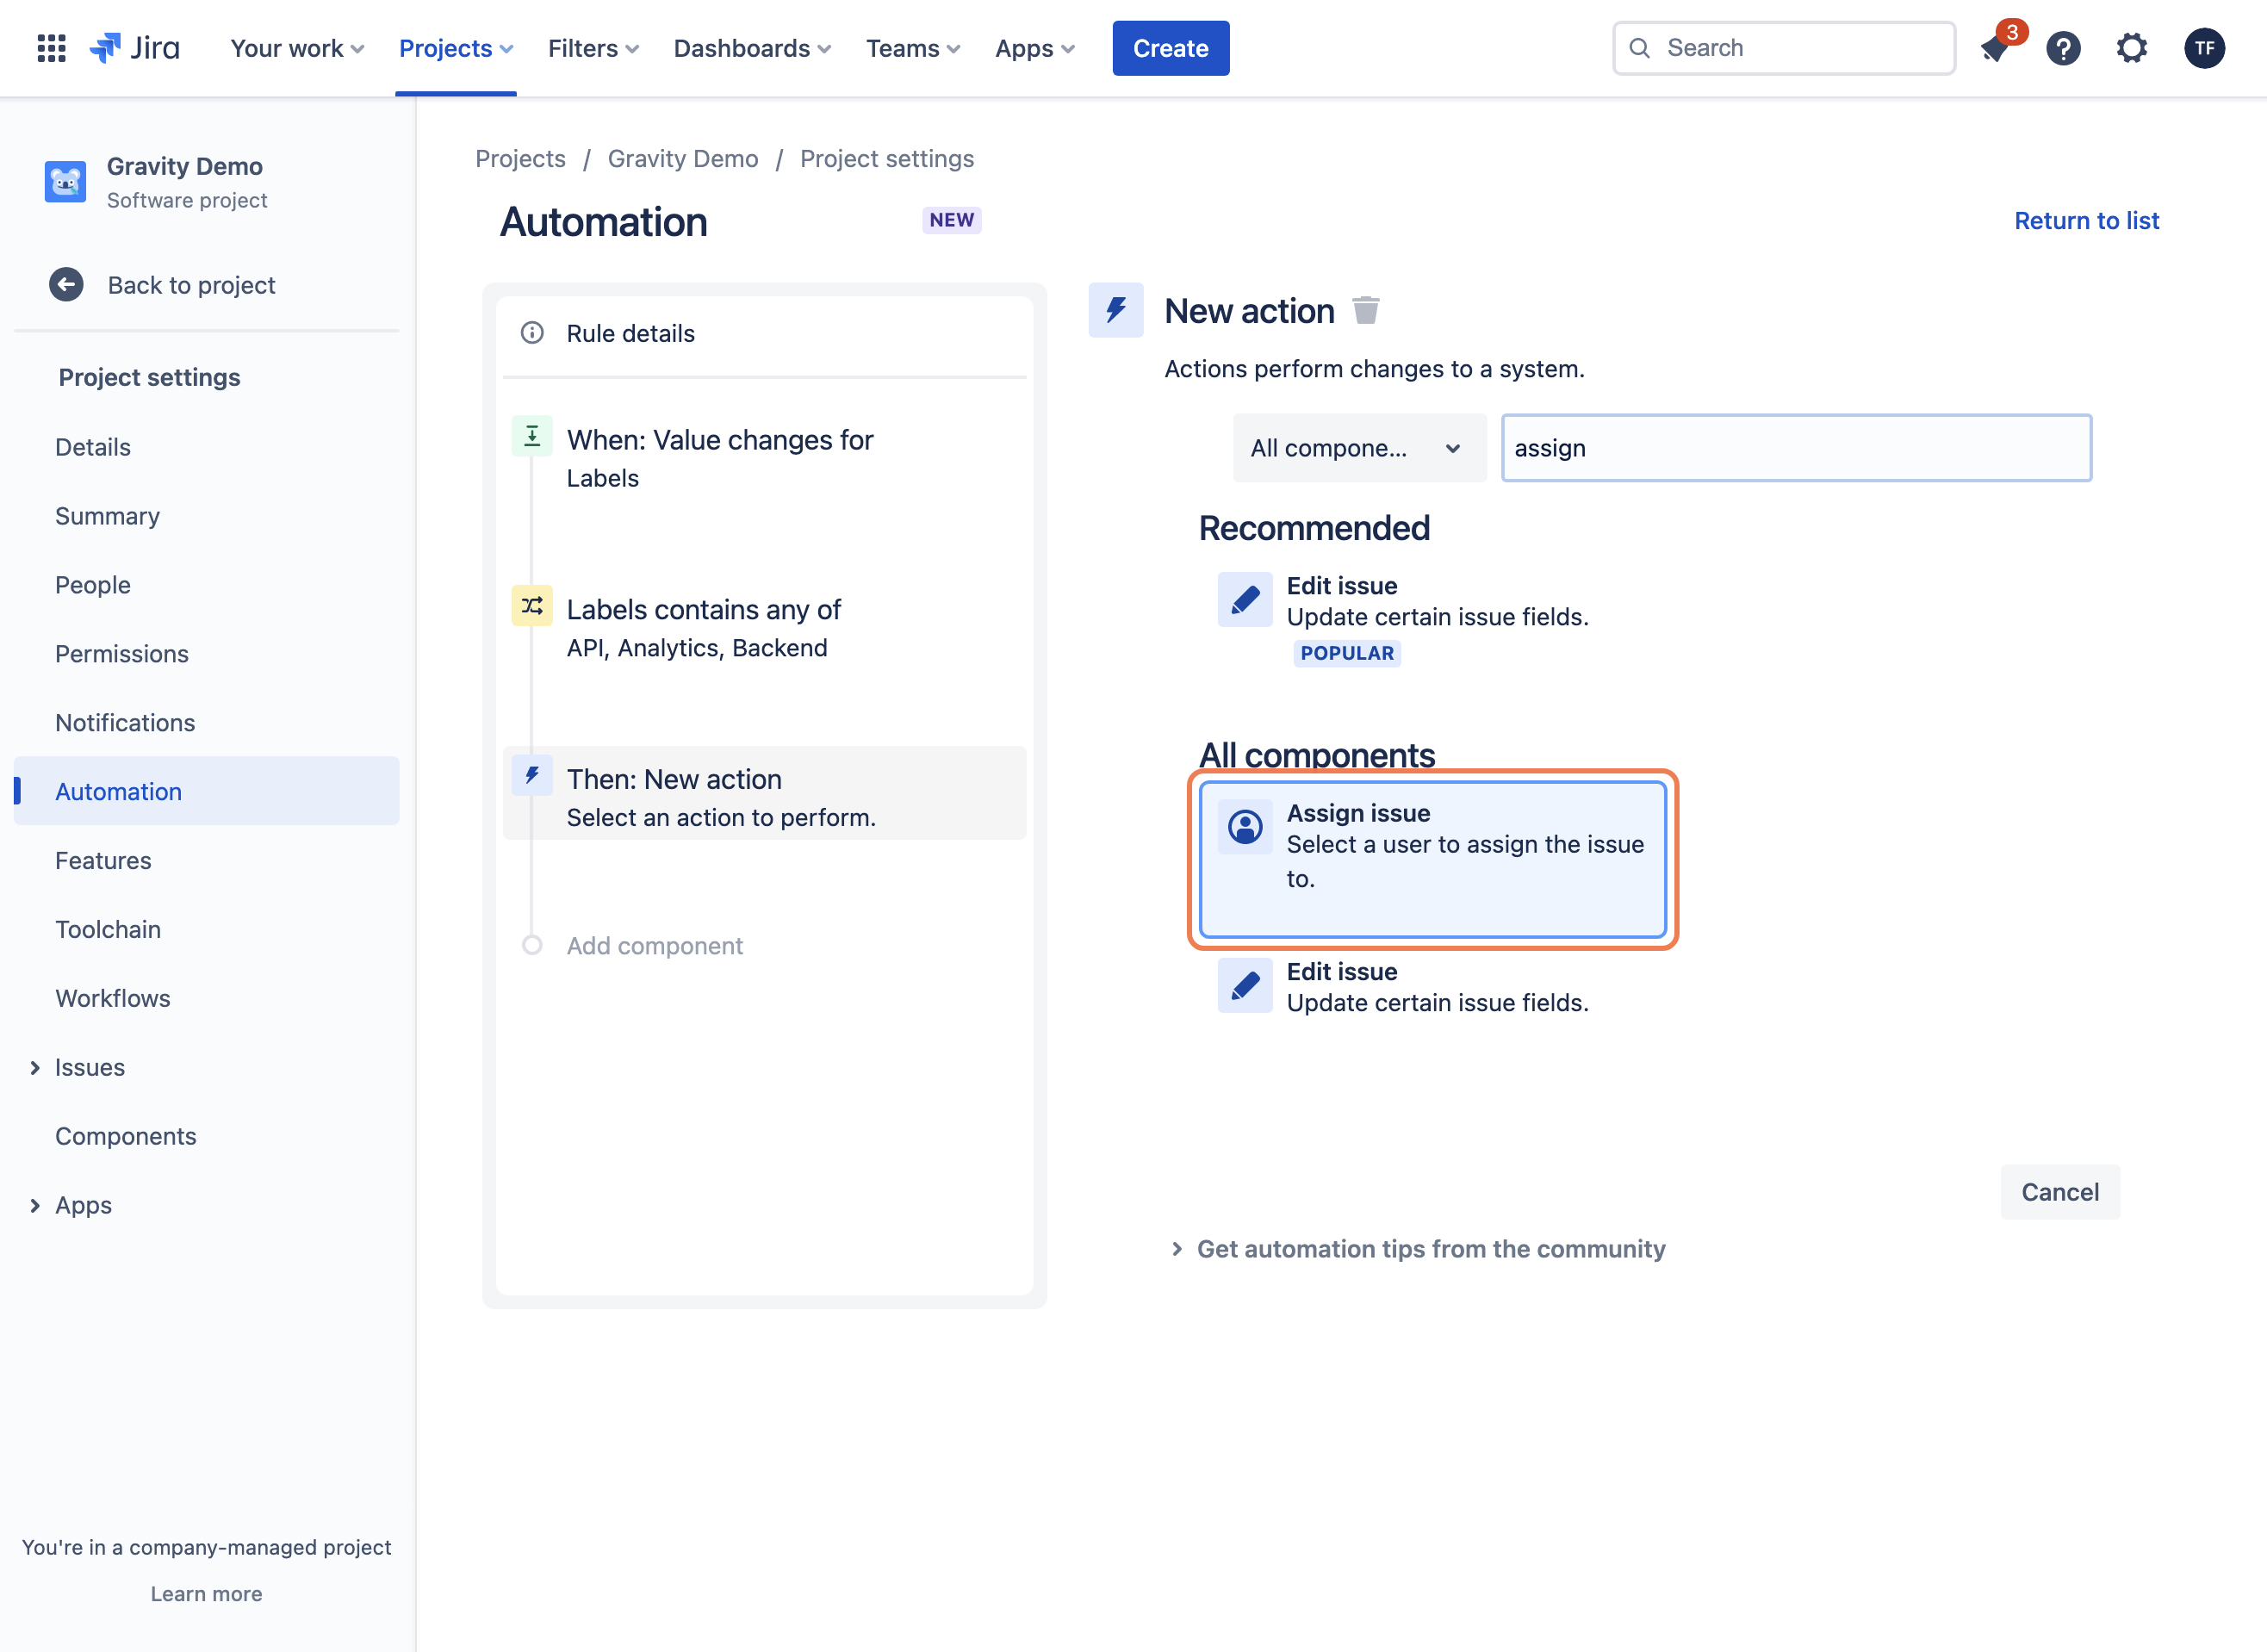The image size is (2267, 1652).
Task: Open Workflows in the sidebar
Action: pos(113,998)
